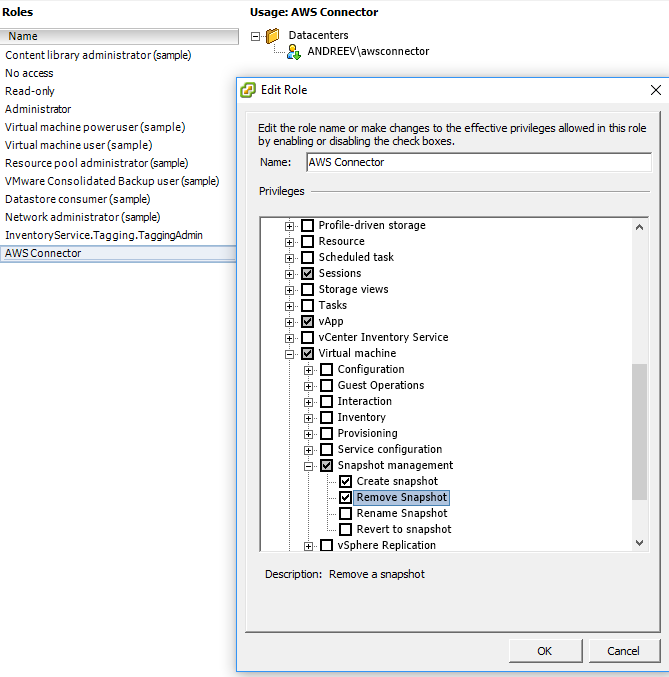Viewport: 669px width, 677px height.
Task: Click the Name column header in Roles
Action: (119, 36)
